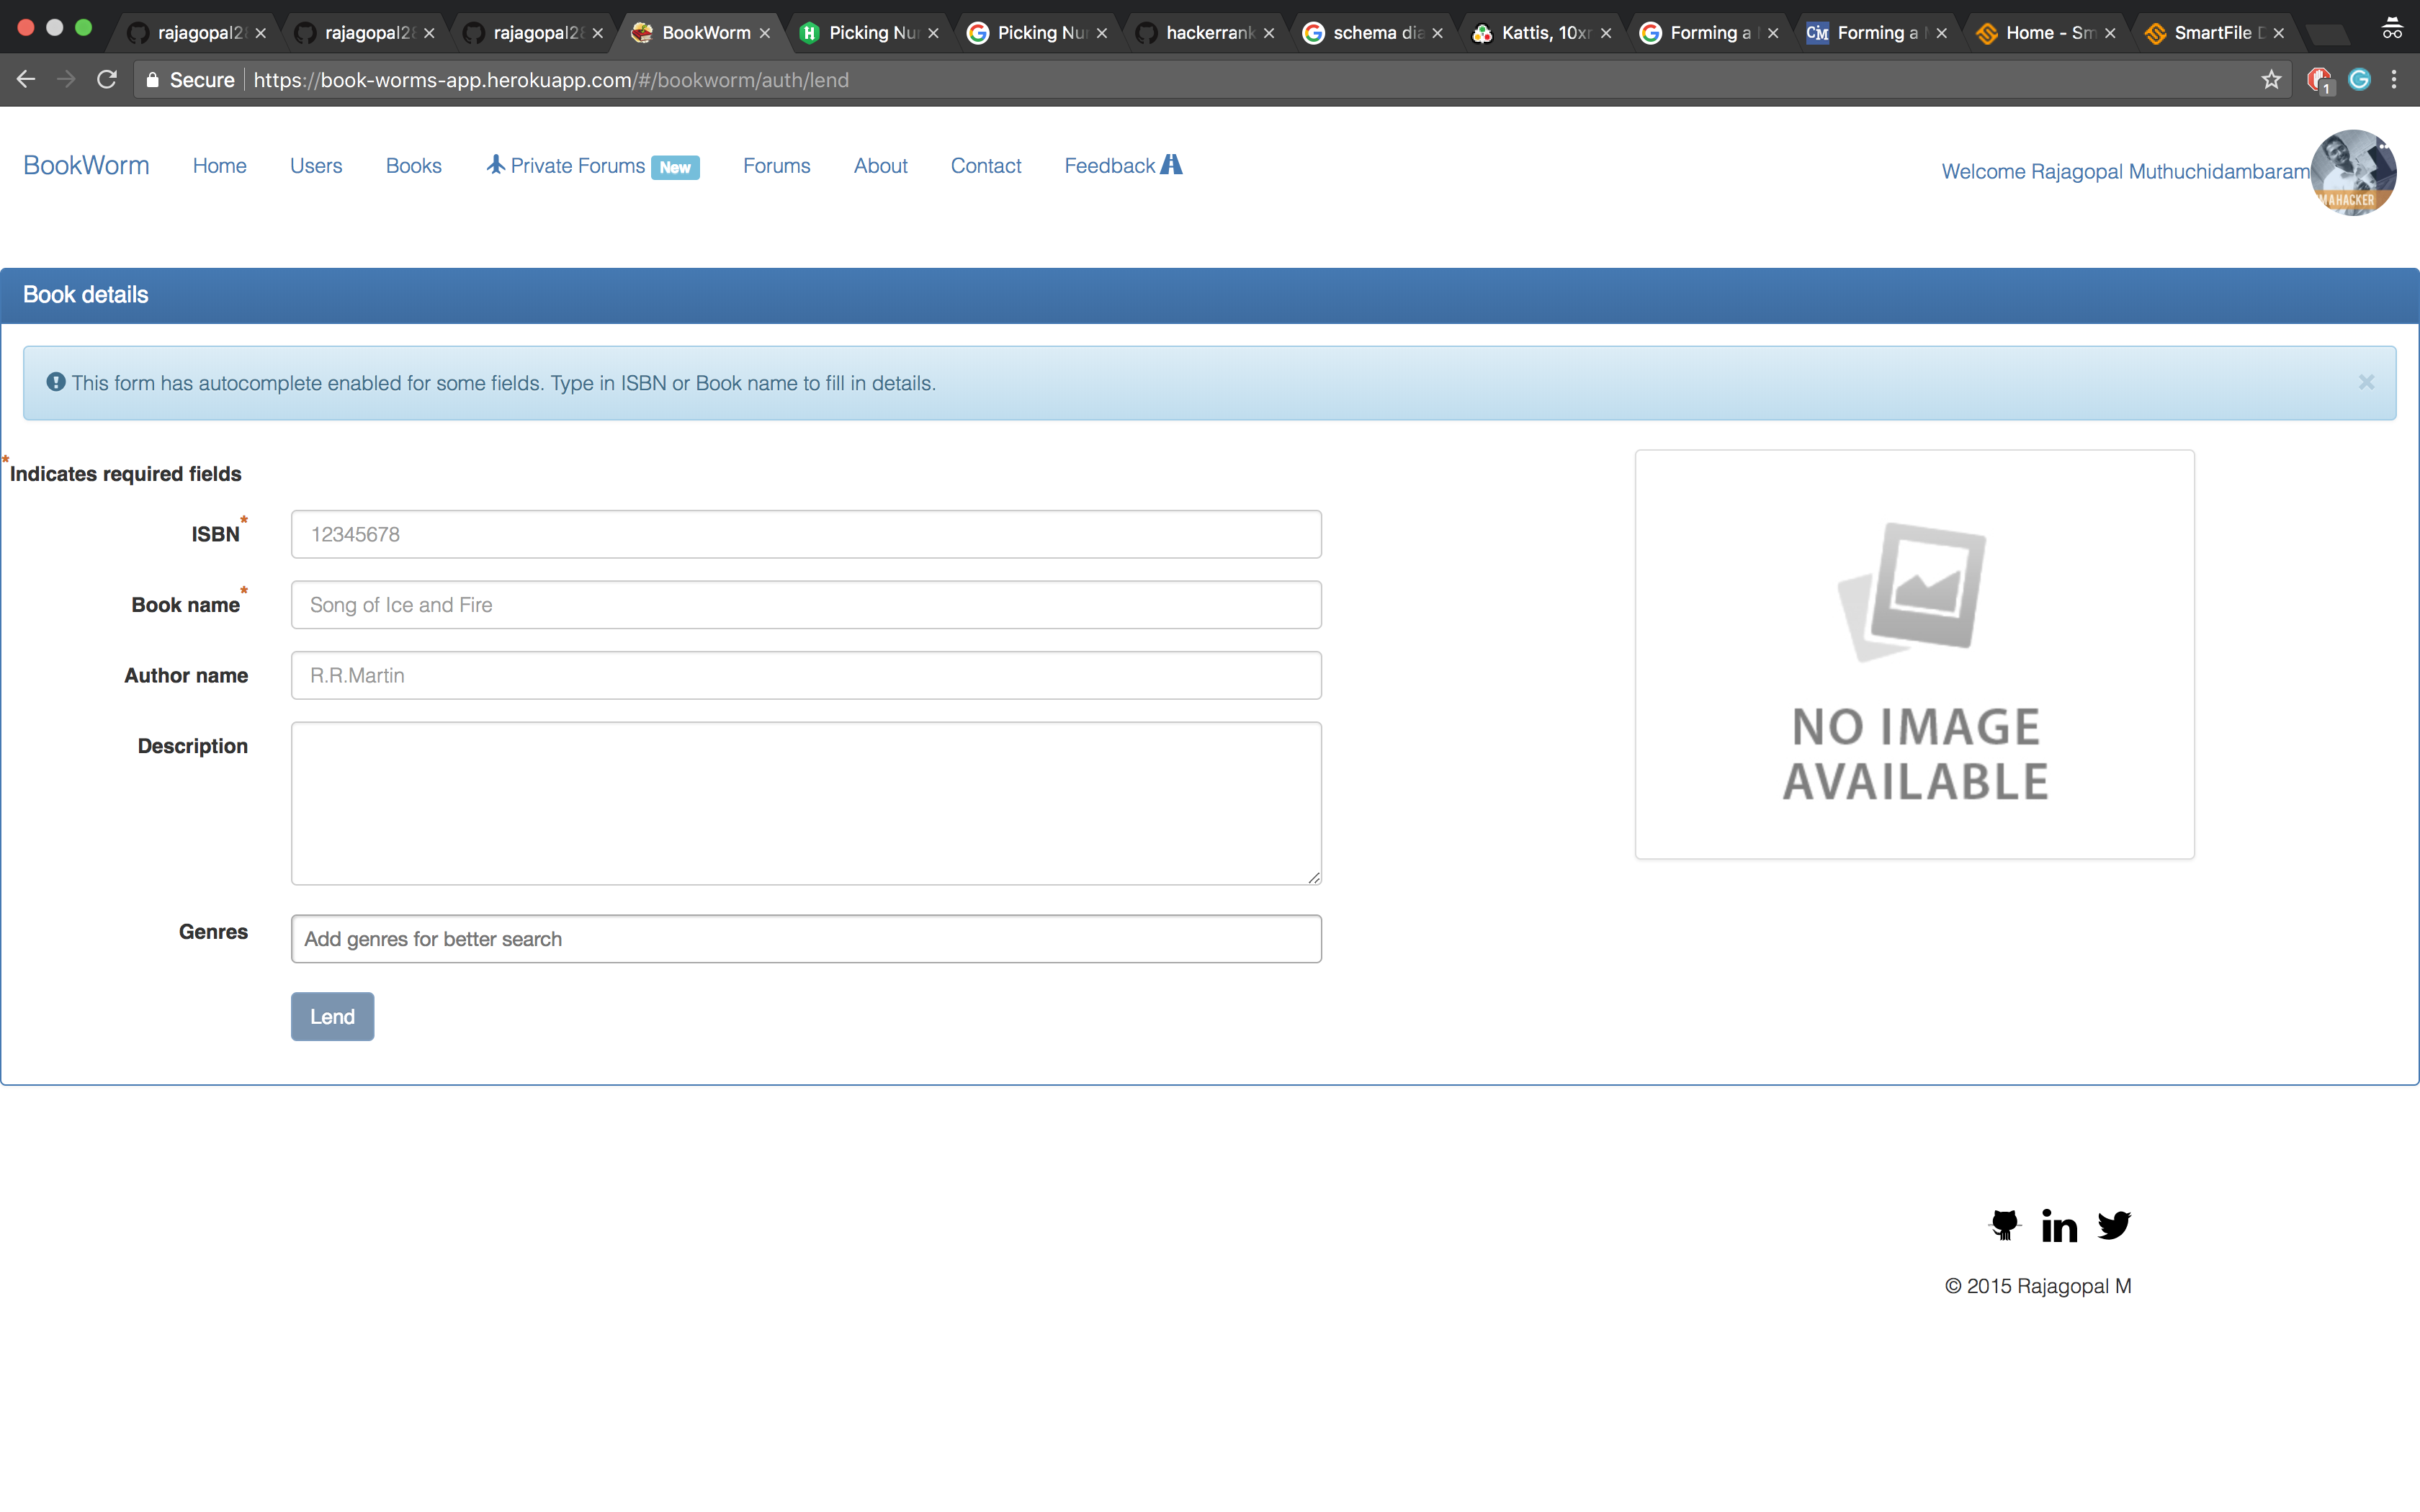Click the Description text area
The width and height of the screenshot is (2420, 1512).
pos(805,803)
